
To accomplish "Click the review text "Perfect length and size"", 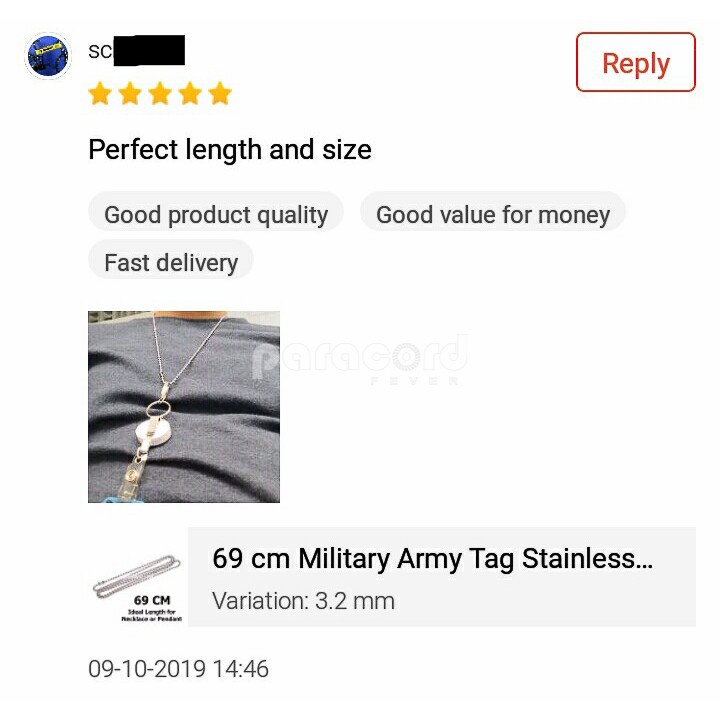I will click(230, 150).
